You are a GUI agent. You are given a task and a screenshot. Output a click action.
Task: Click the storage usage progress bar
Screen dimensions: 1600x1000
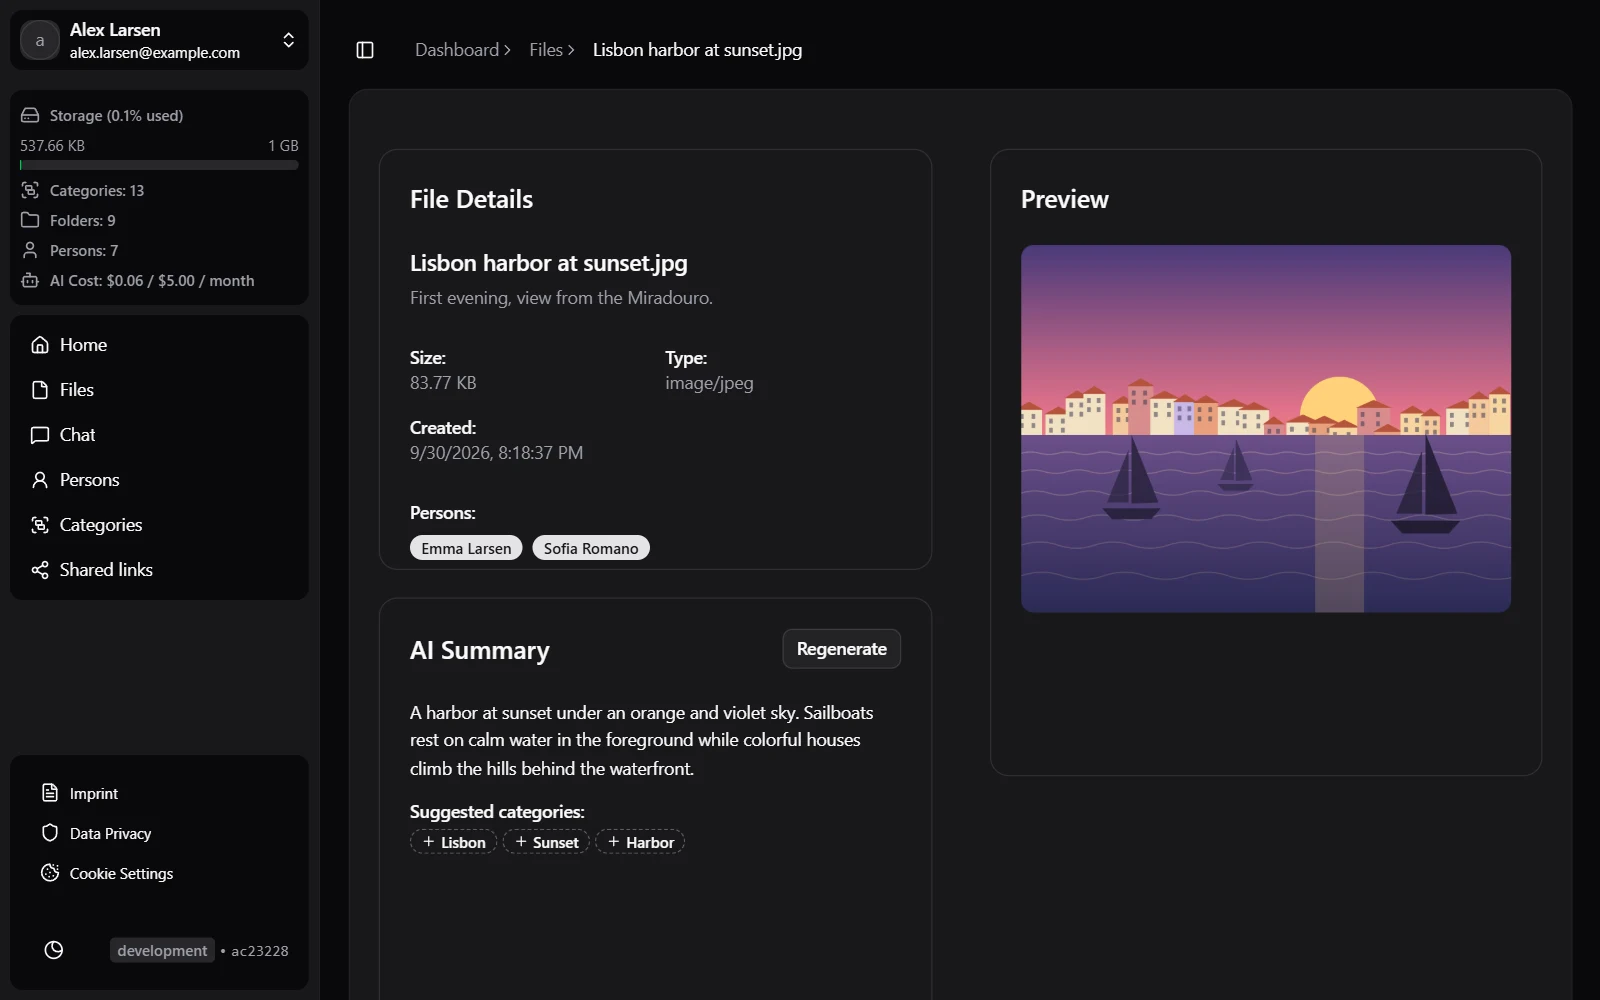[x=159, y=165]
